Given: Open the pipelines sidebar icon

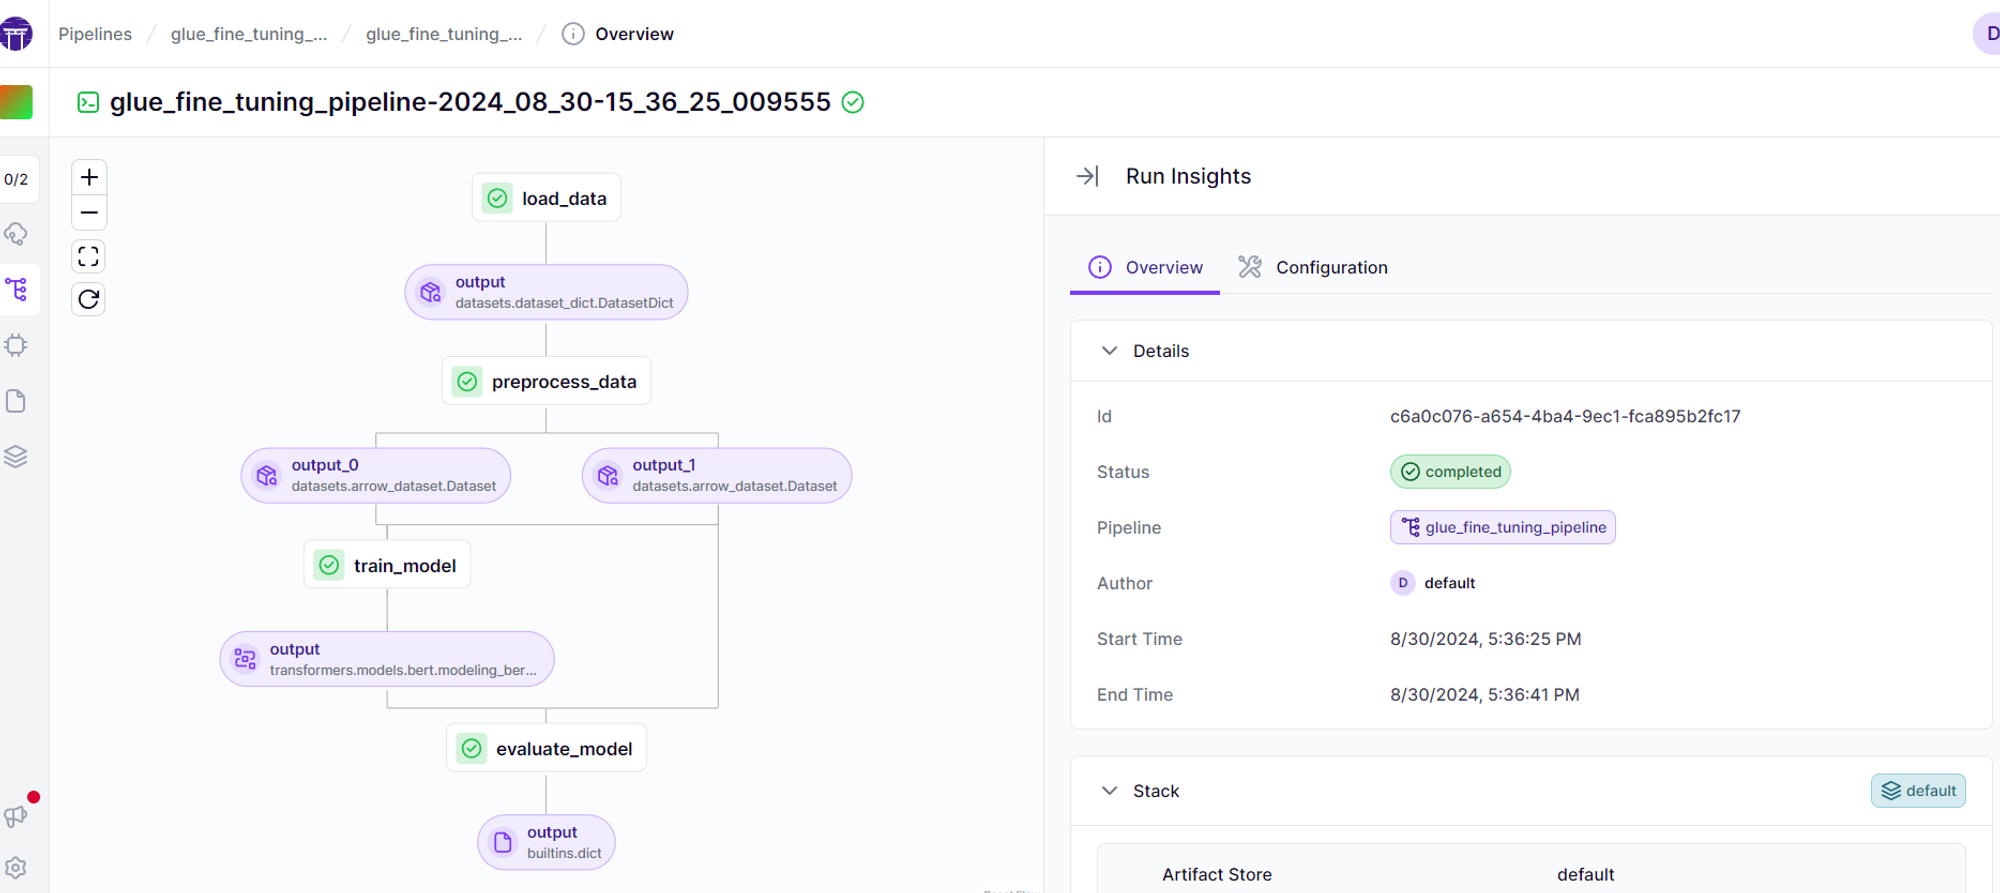Looking at the screenshot, I should pyautogui.click(x=17, y=290).
